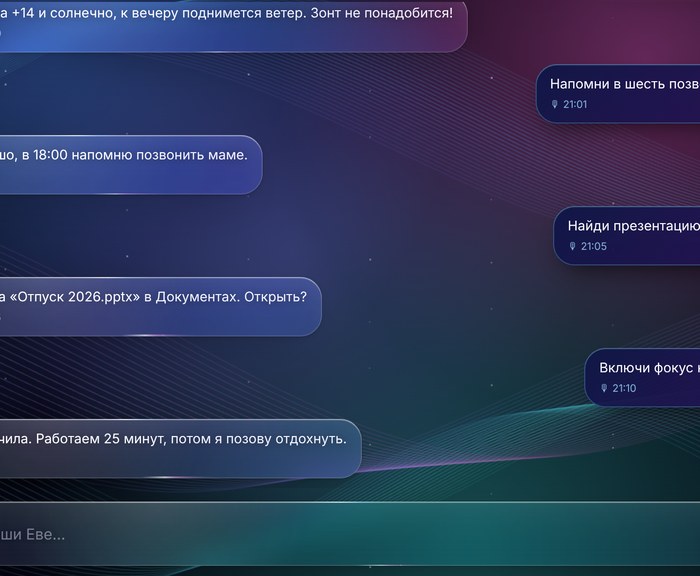The height and width of the screenshot is (576, 700).
Task: Select the reply about working 25 minutes
Action: coord(180,449)
